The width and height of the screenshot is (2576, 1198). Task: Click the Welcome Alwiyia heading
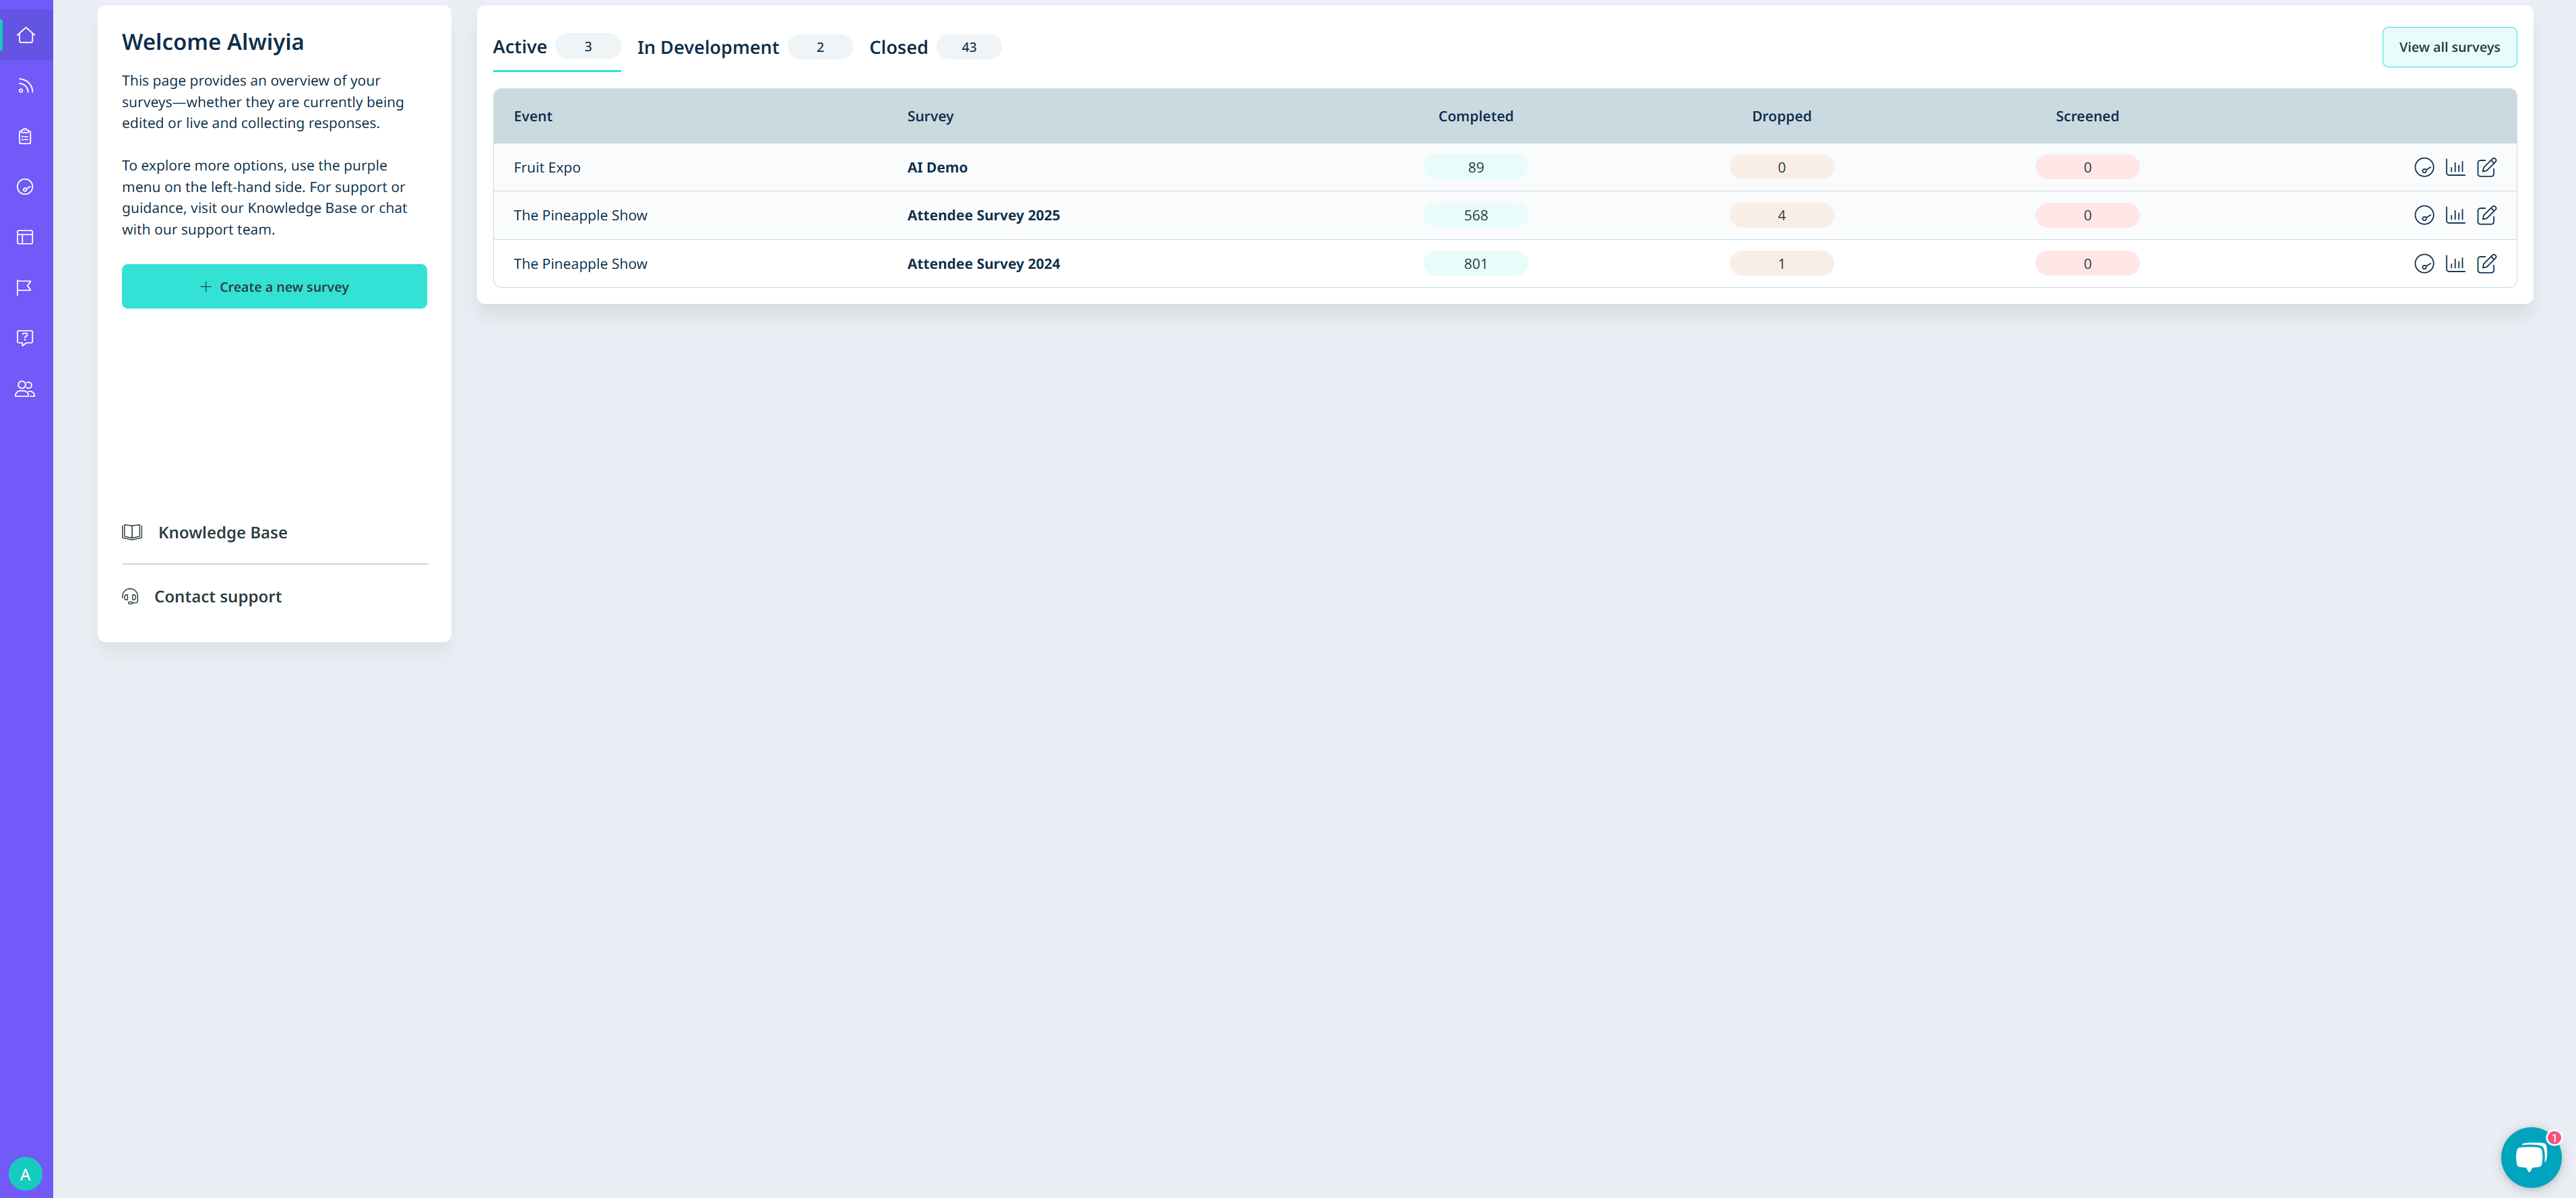click(x=213, y=42)
